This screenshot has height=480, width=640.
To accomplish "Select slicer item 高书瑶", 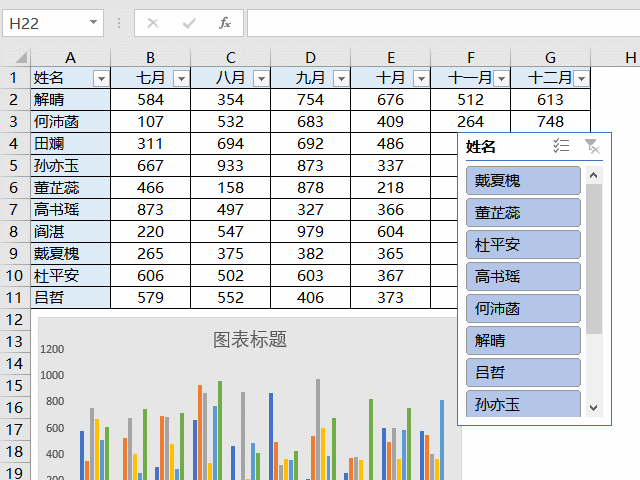I will (x=523, y=276).
